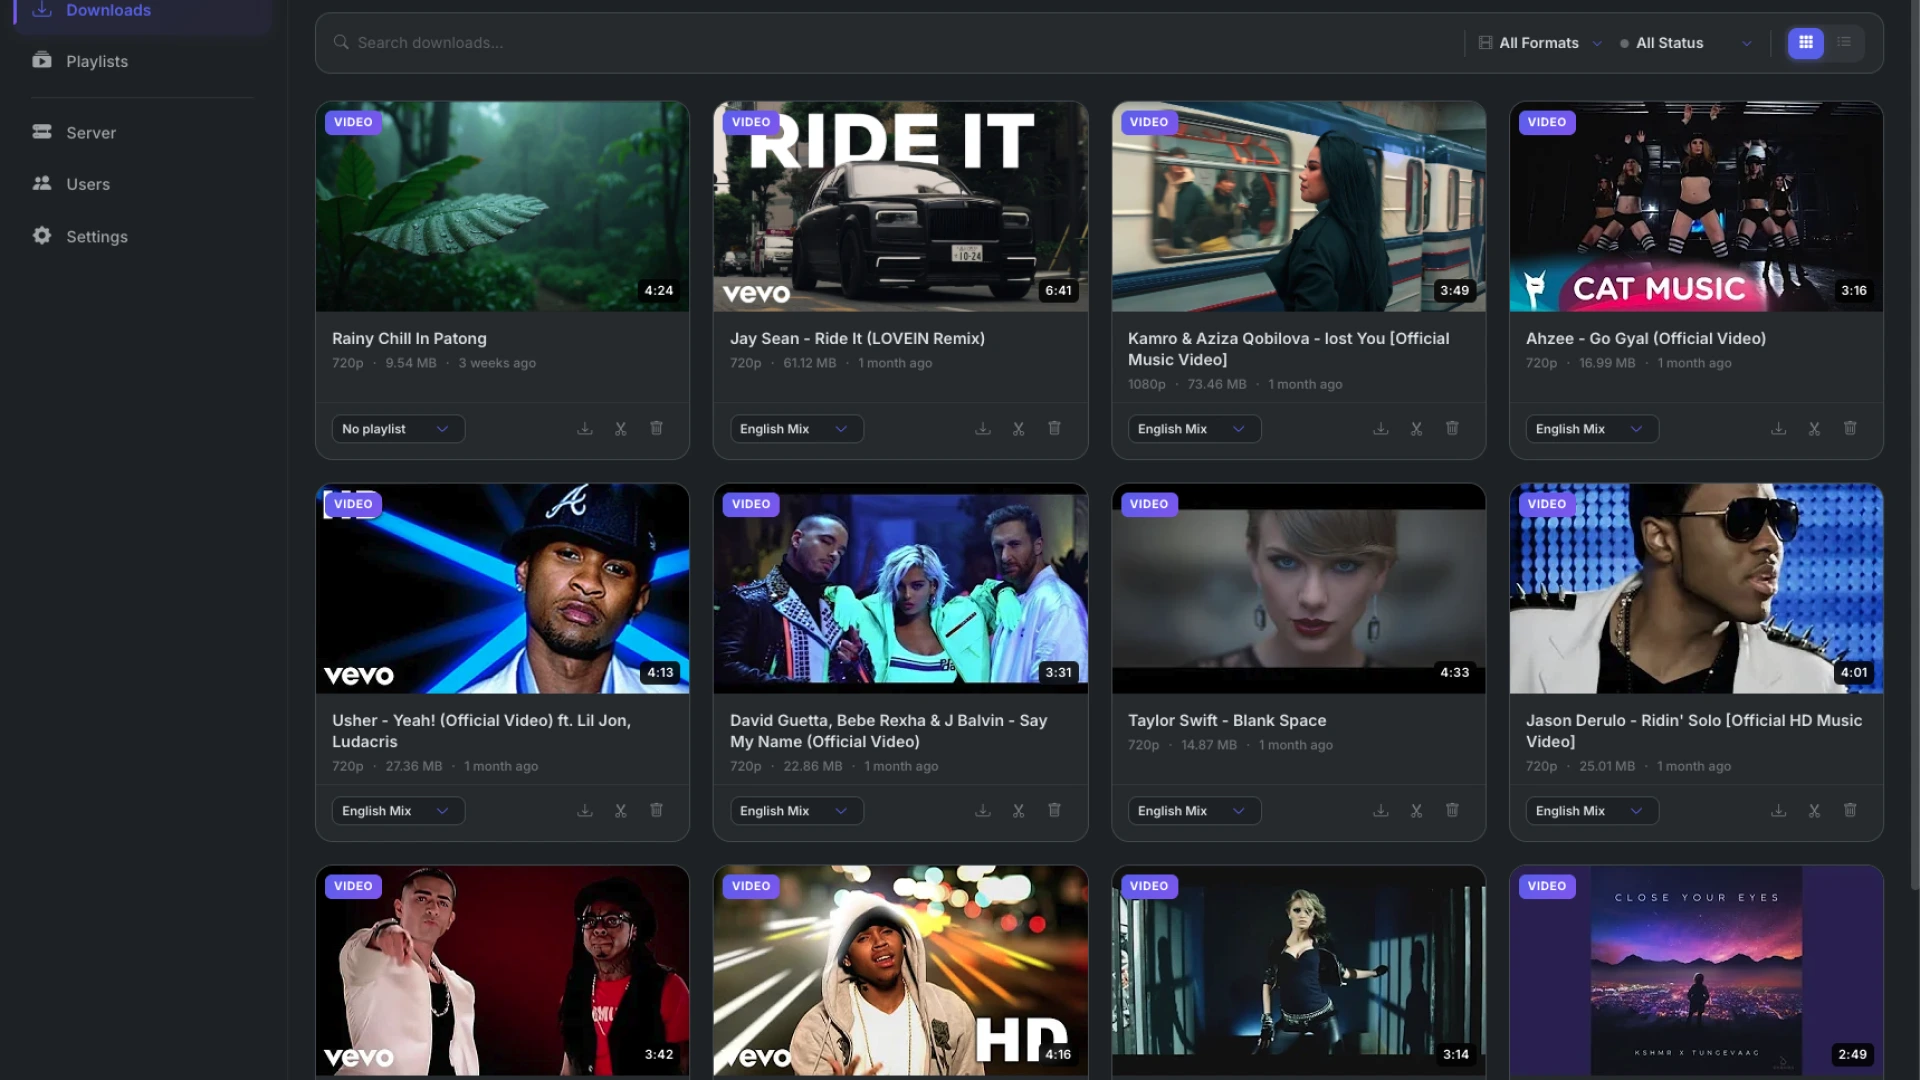Trim the Usher Yeah! video
Screen dimensions: 1920x1080
[621, 811]
